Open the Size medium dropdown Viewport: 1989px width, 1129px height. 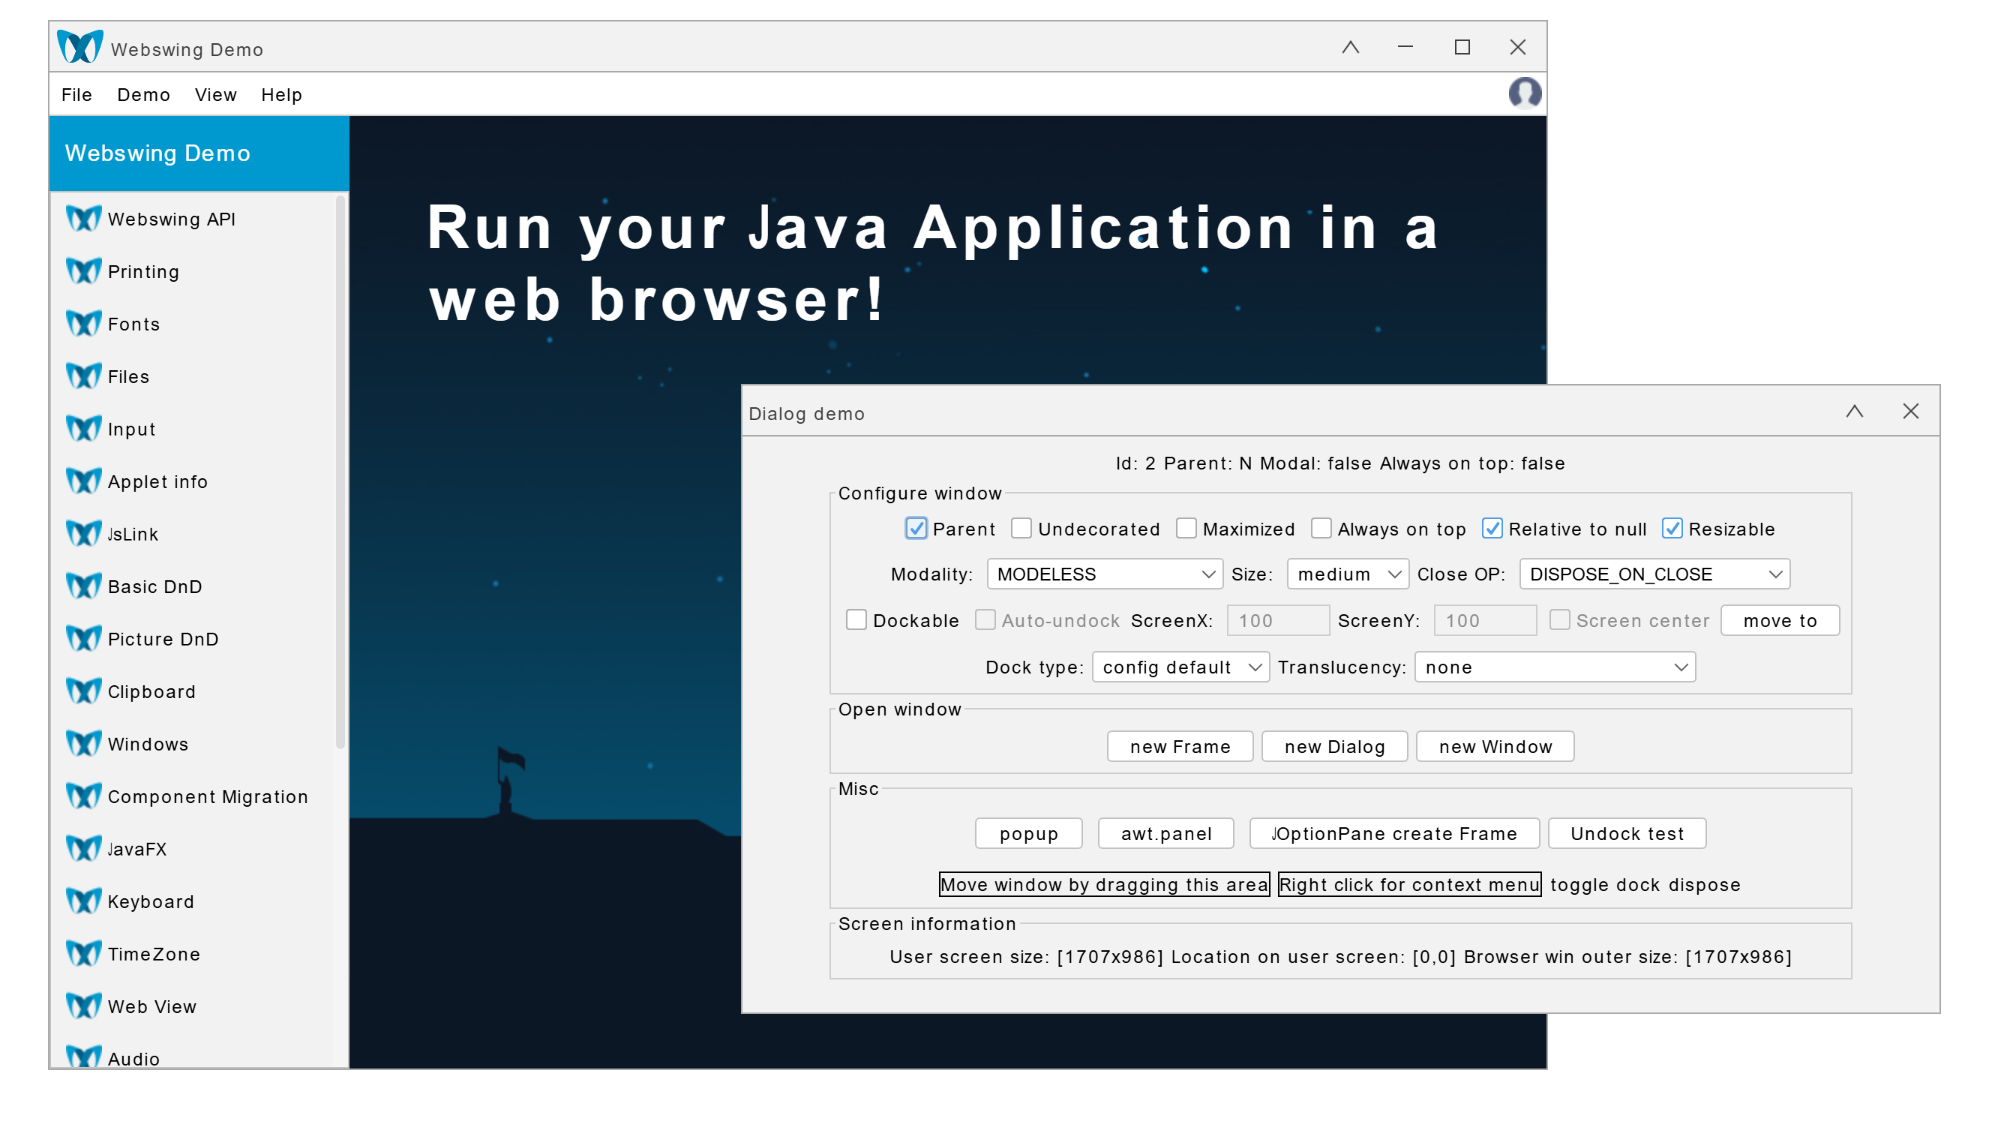click(1347, 574)
